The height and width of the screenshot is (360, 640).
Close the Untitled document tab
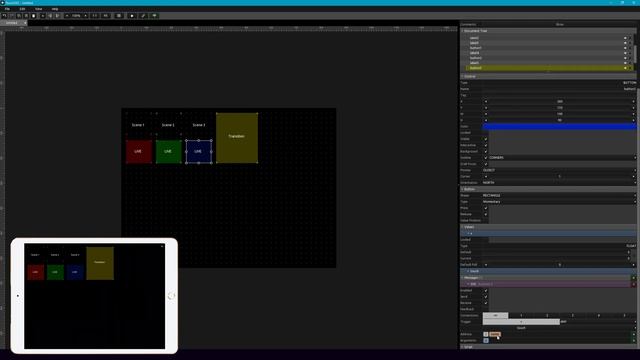(25, 23)
